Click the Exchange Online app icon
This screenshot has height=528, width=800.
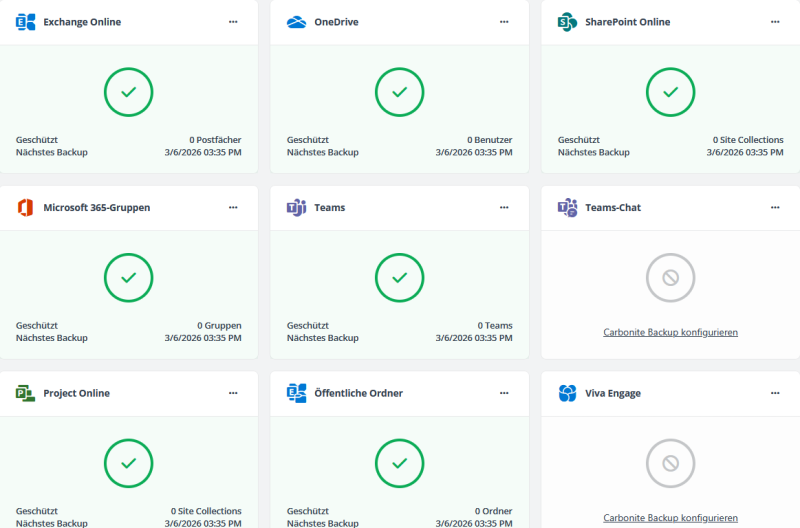26,22
